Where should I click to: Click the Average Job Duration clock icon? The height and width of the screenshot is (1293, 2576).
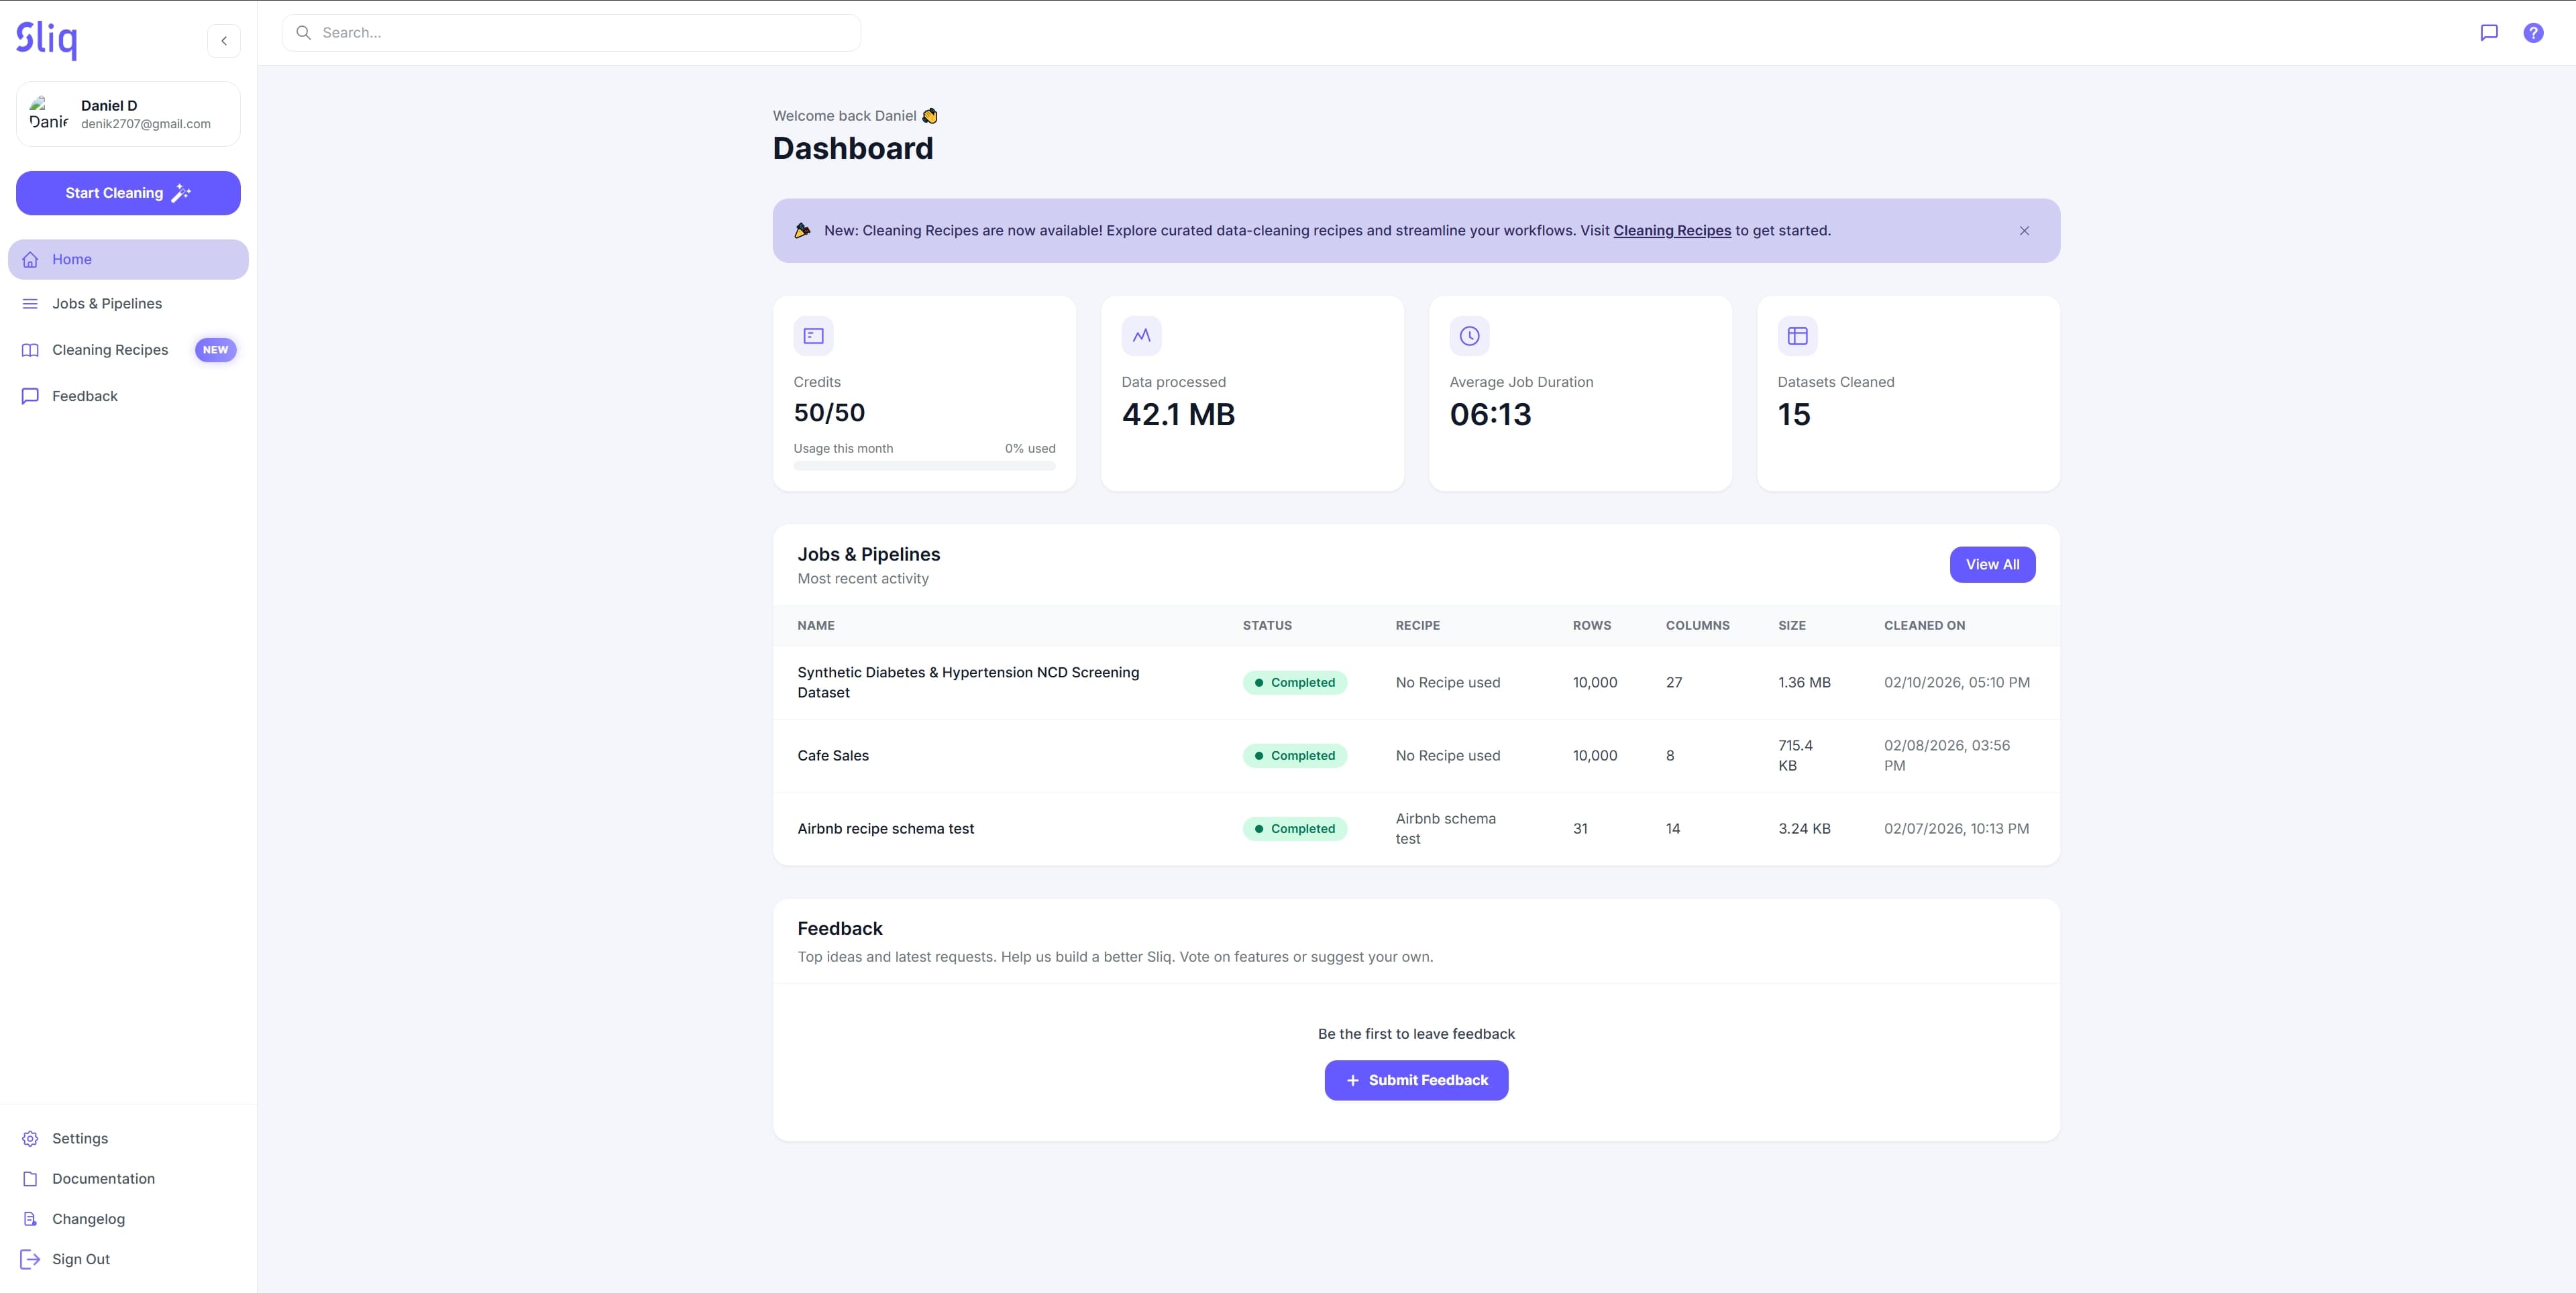(x=1469, y=336)
